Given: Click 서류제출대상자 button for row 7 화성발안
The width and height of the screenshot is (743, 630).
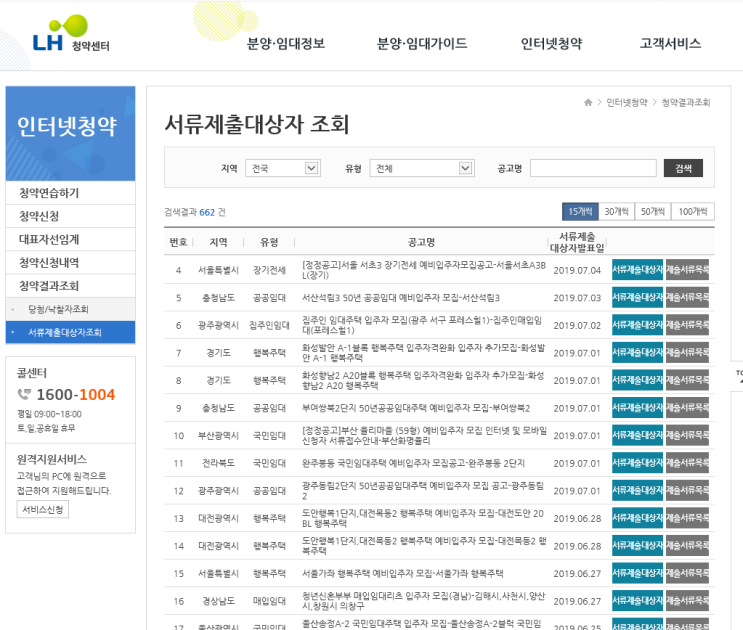Looking at the screenshot, I should coord(637,352).
